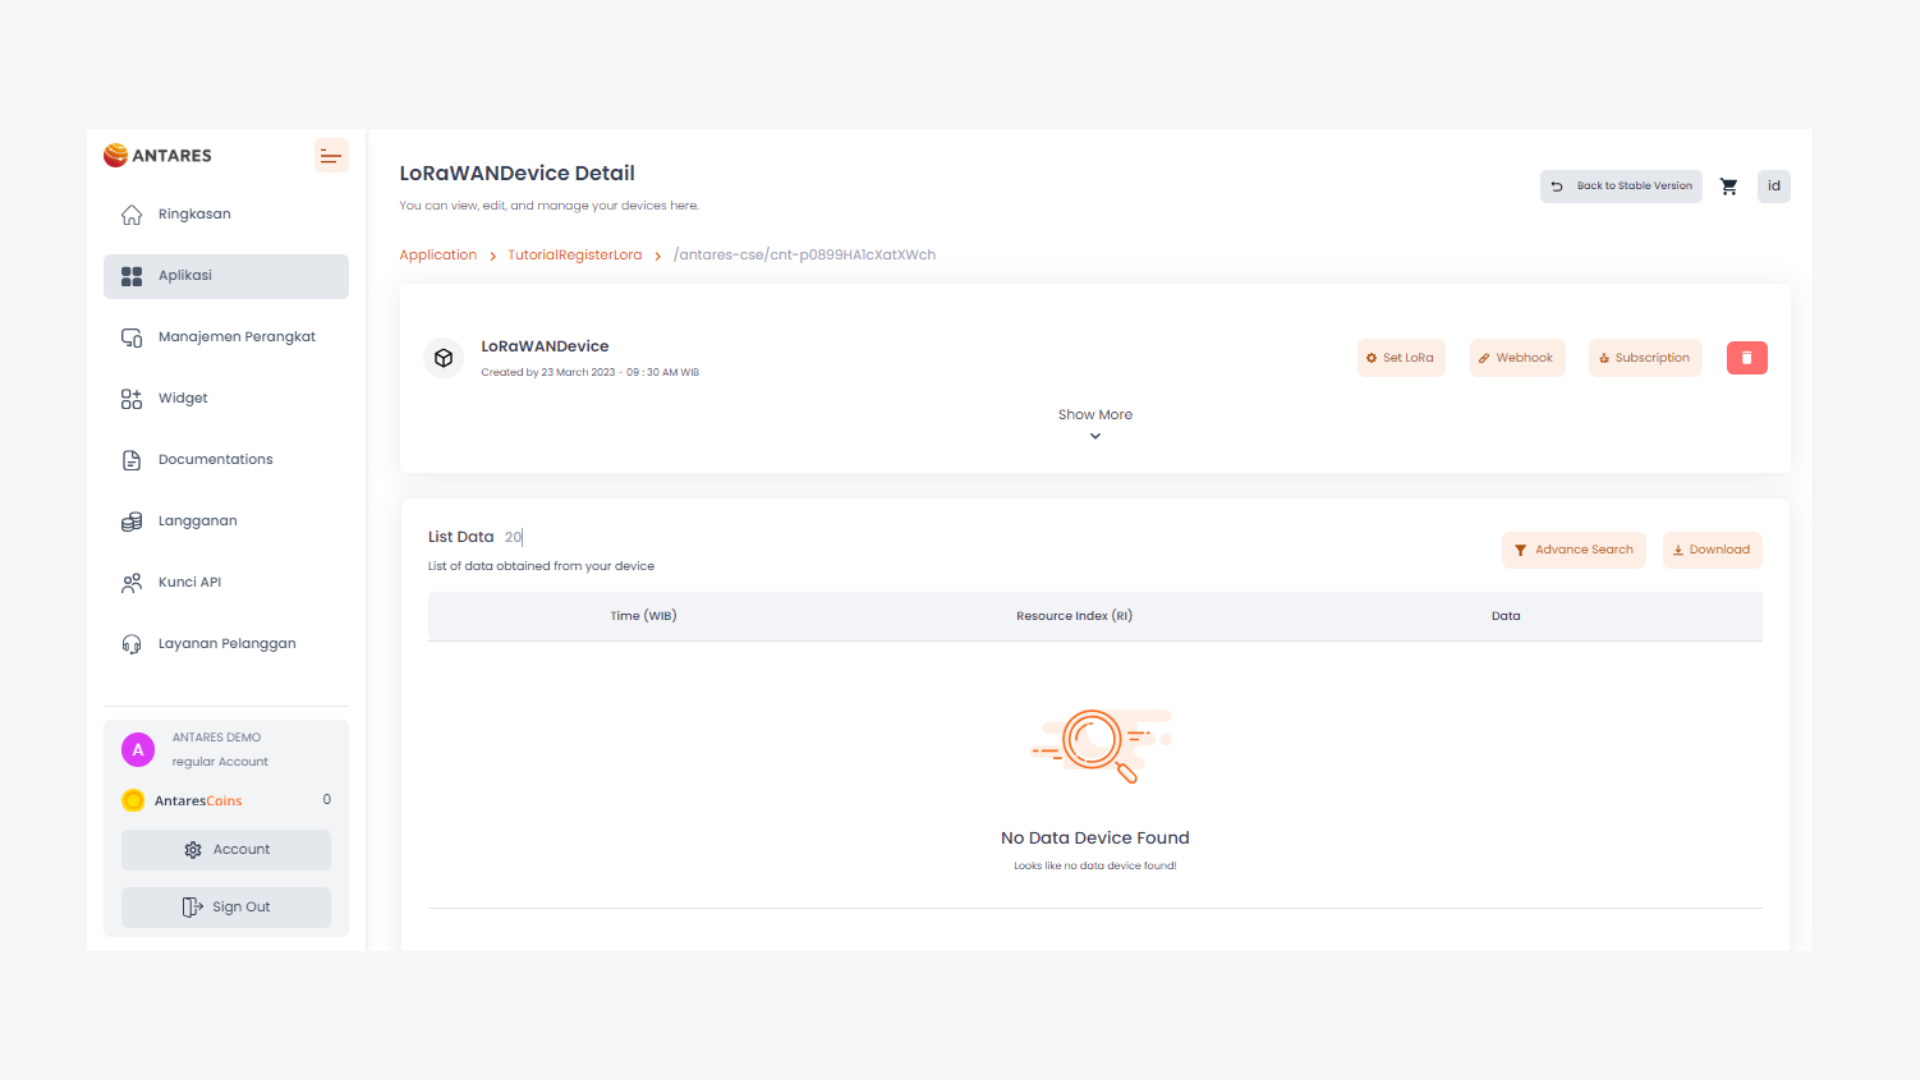Image resolution: width=1920 pixels, height=1080 pixels.
Task: Open the Webhook settings
Action: click(1517, 358)
